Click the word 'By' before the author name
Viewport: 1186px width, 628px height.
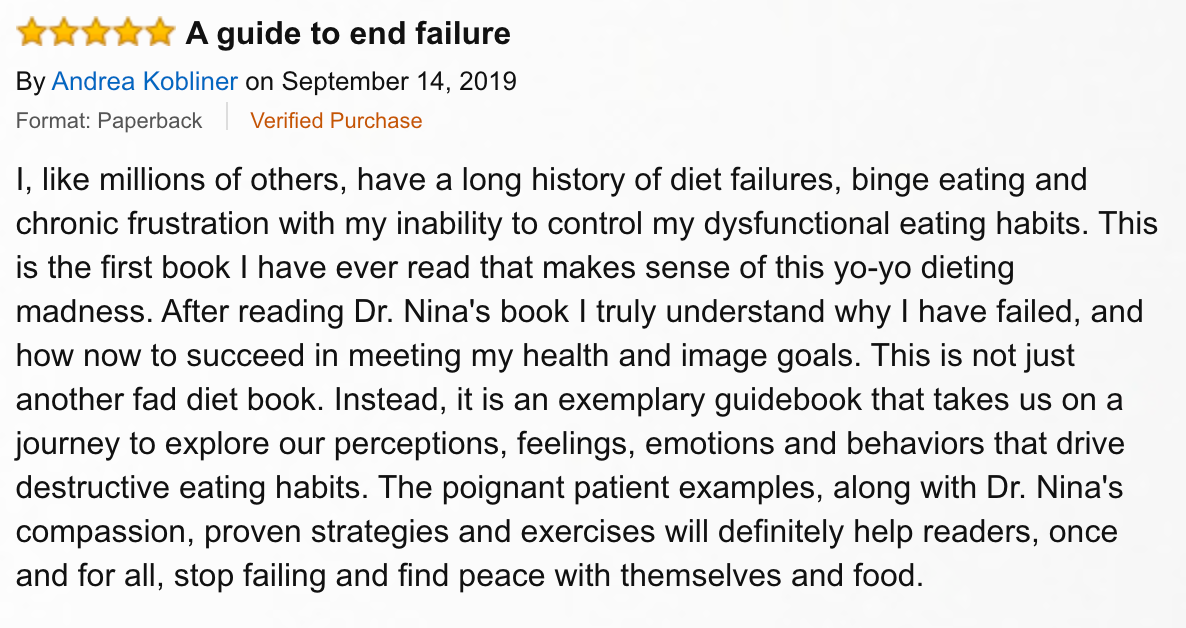click(x=30, y=82)
